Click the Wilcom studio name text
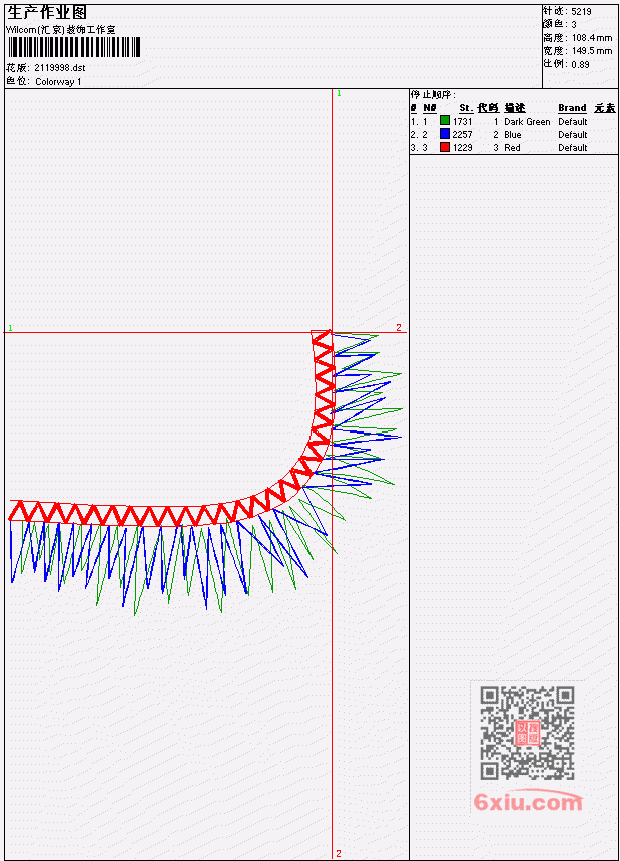Screen dimensions: 620x861 (61, 30)
